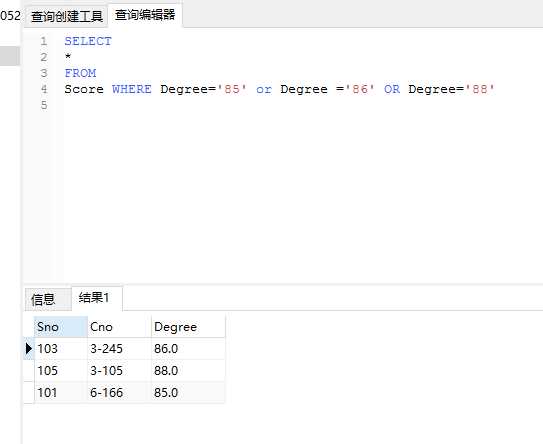Click the Cno cell 3-105
This screenshot has height=444, width=543.
point(119,371)
